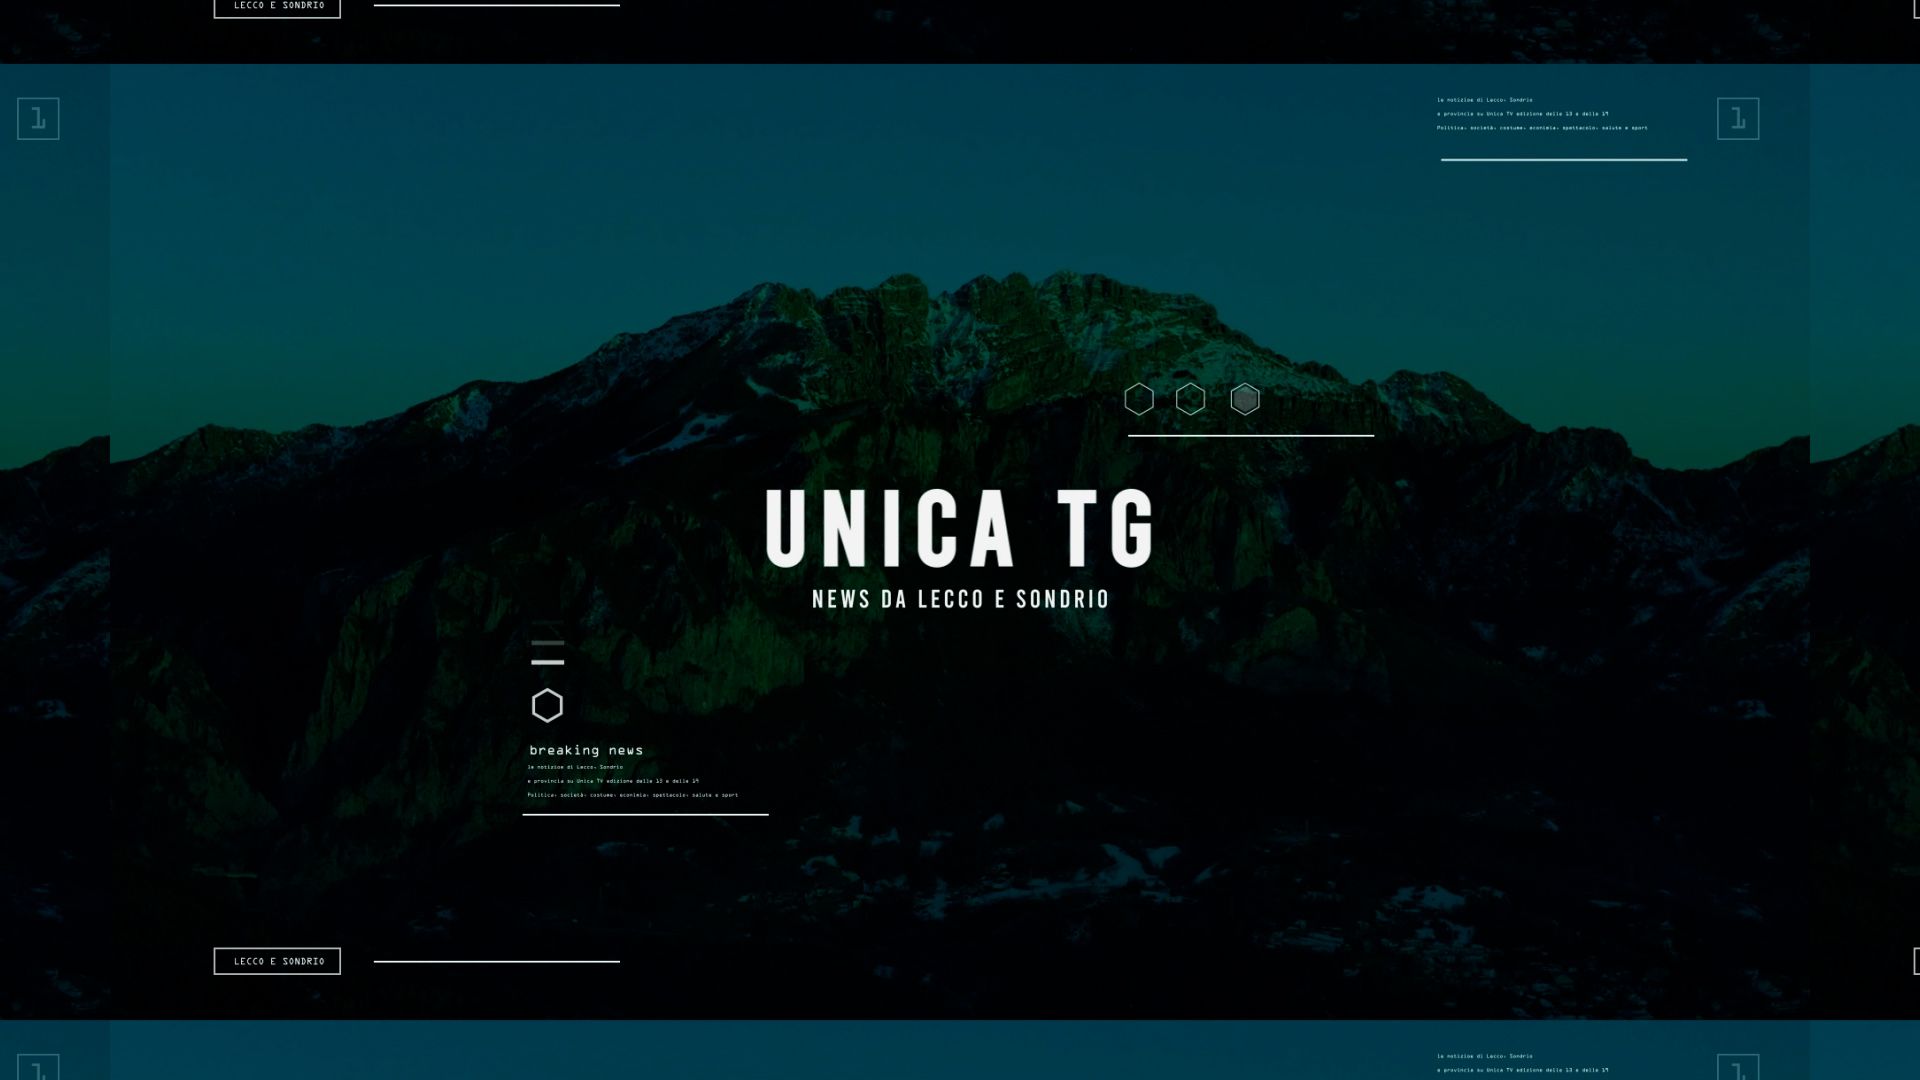This screenshot has height=1080, width=1920.
Task: Open the LECCO E SONDRIO tab at top left
Action: 277,6
